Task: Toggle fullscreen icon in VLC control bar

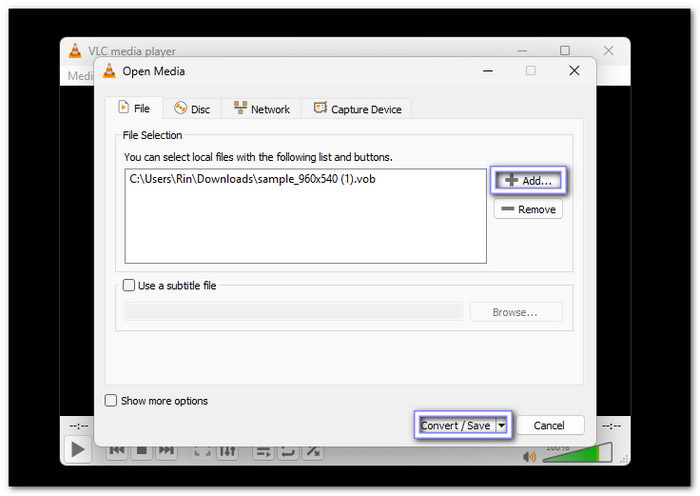Action: 202,452
